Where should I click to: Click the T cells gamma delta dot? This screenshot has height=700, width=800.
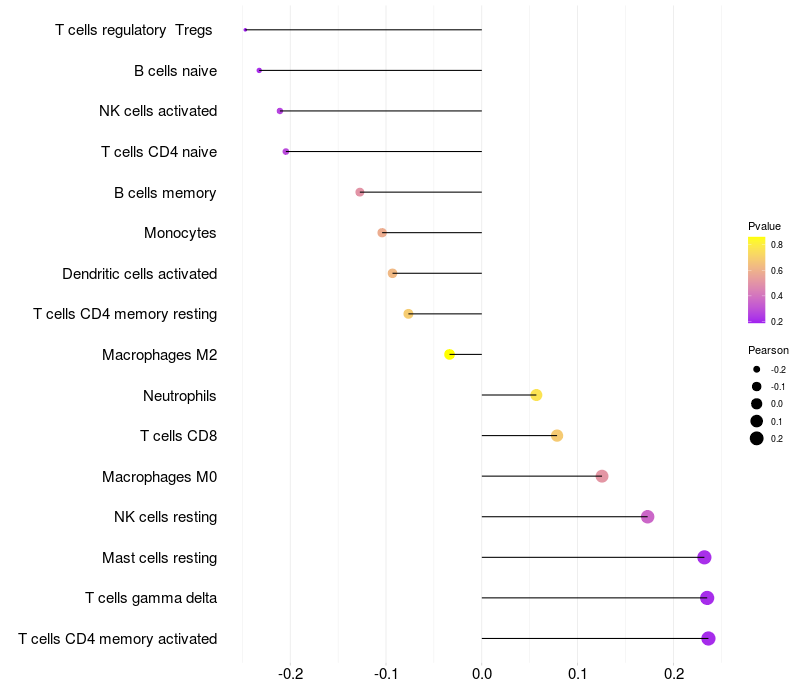(707, 598)
